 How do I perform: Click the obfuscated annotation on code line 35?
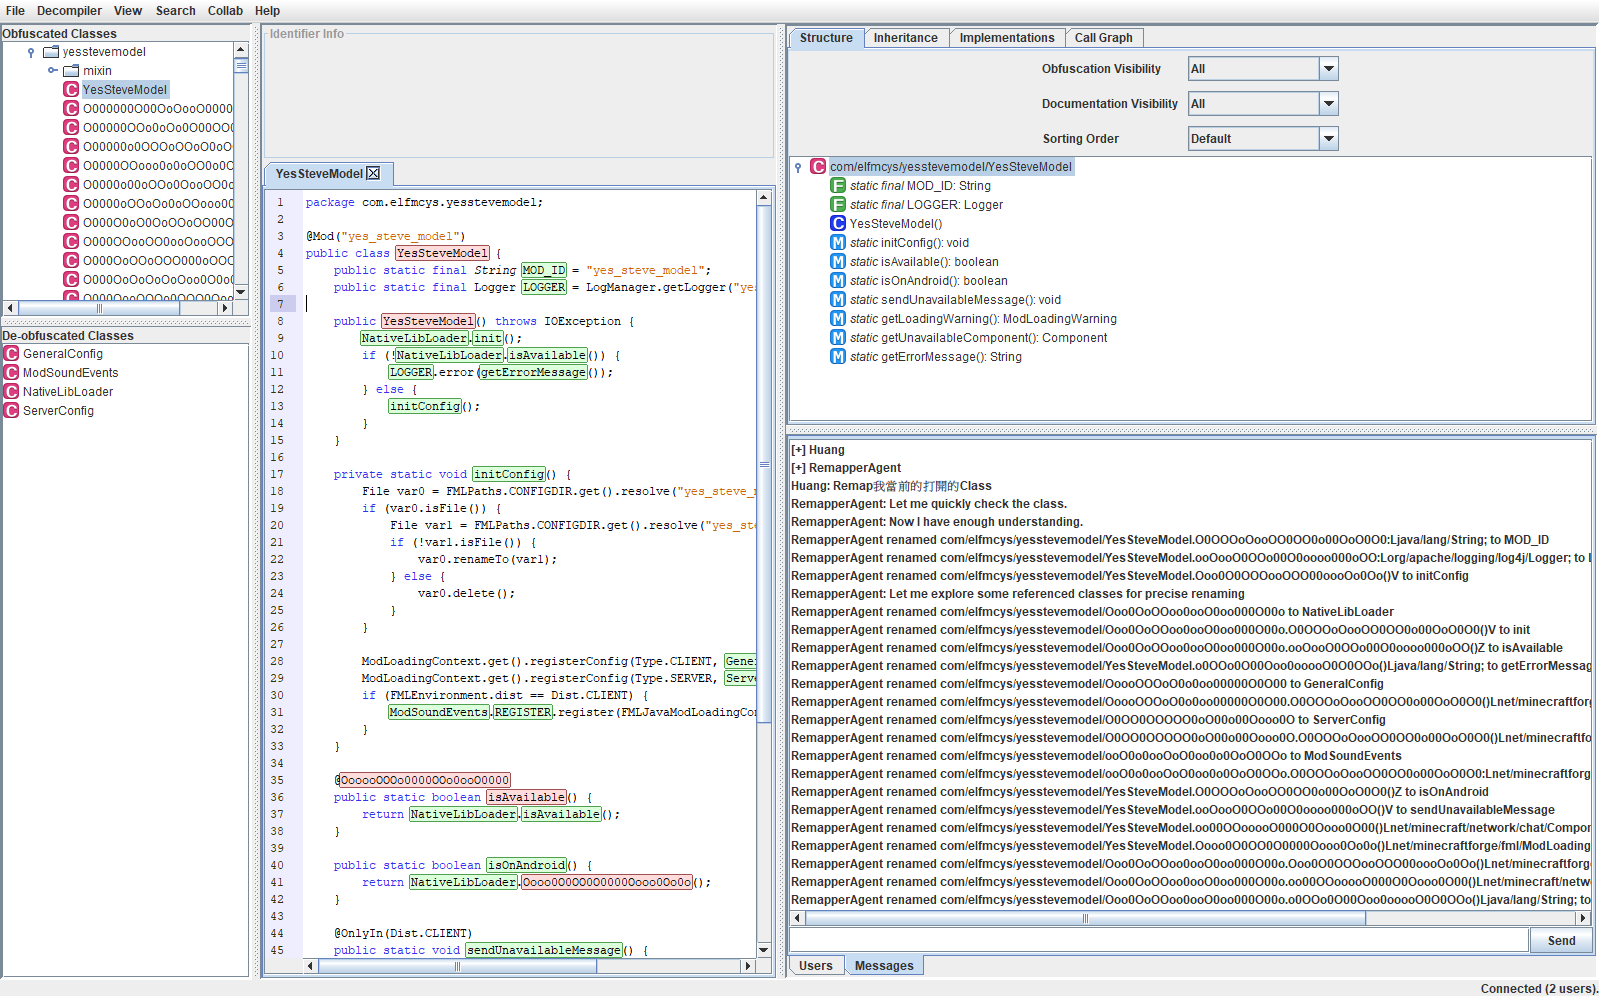tap(425, 780)
